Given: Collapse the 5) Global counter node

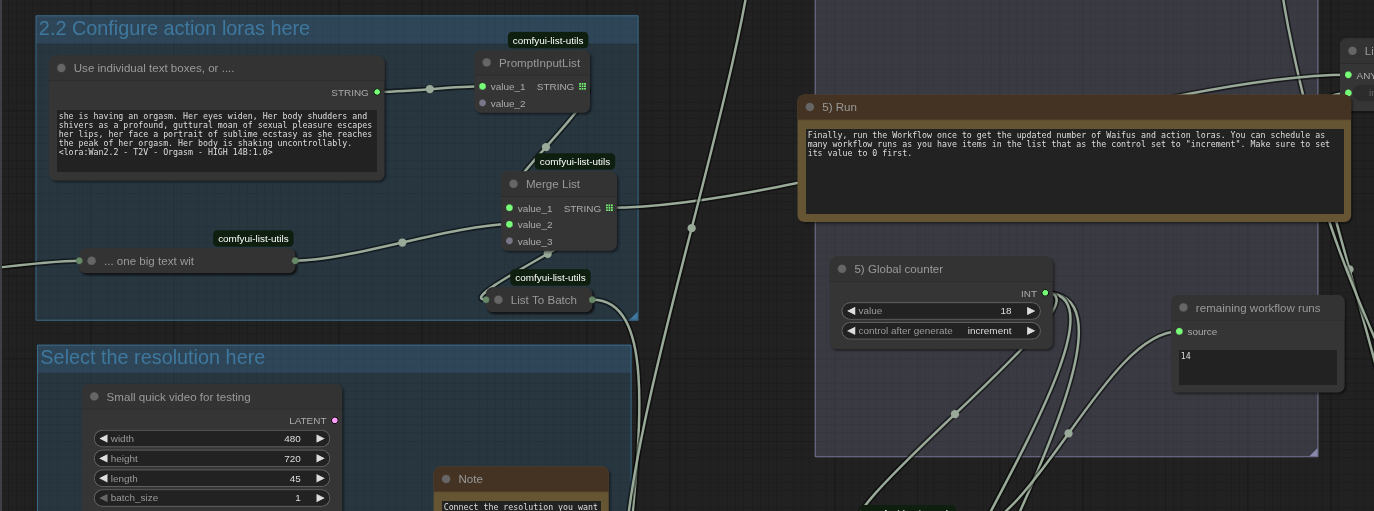Looking at the screenshot, I should click(x=842, y=269).
